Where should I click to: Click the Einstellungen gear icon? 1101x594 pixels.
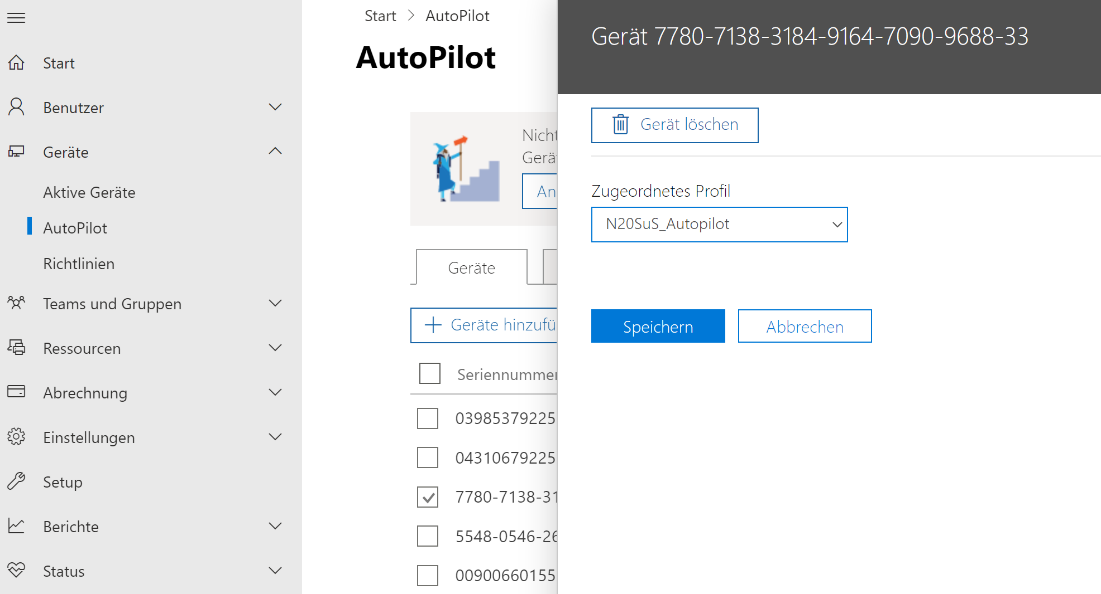16,437
